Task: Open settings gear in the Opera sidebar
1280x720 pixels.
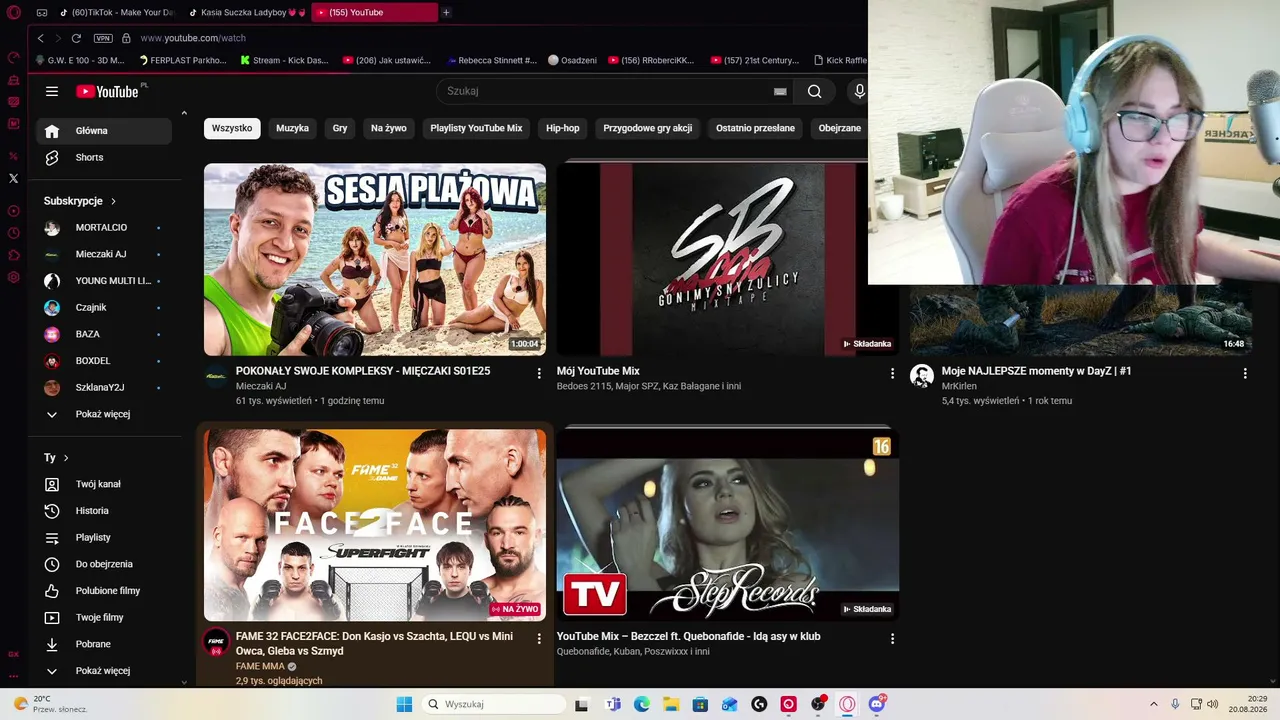Action: [13, 277]
